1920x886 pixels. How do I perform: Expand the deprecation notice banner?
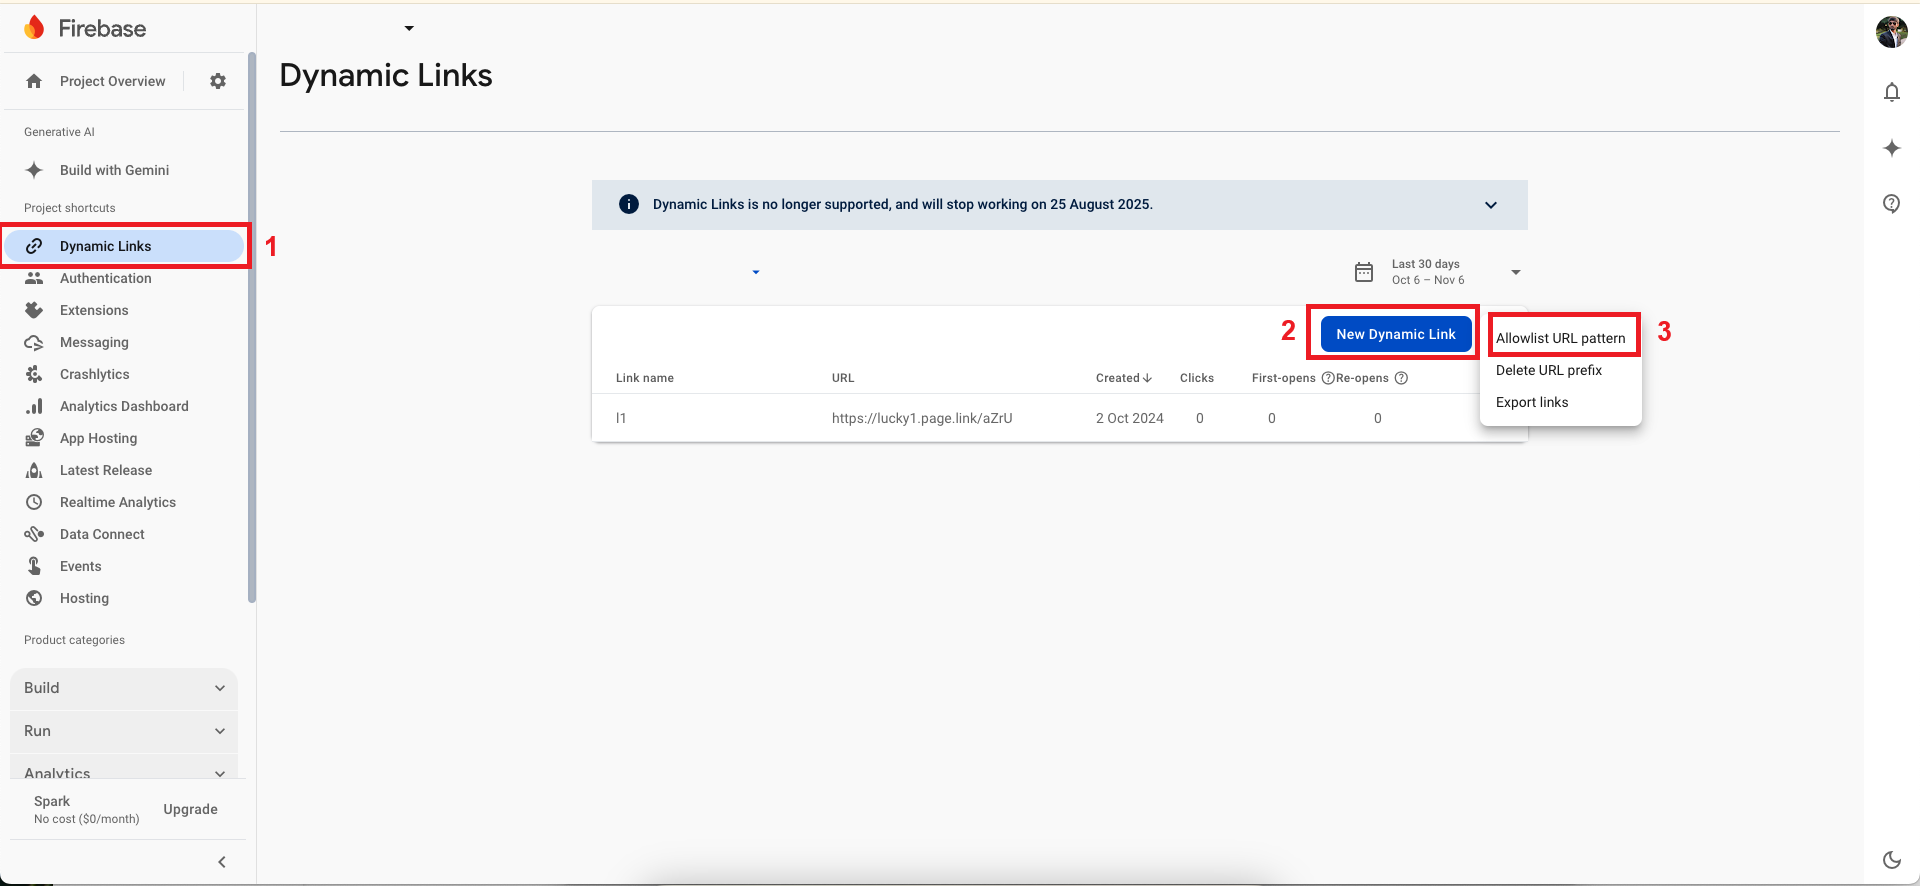click(x=1490, y=205)
